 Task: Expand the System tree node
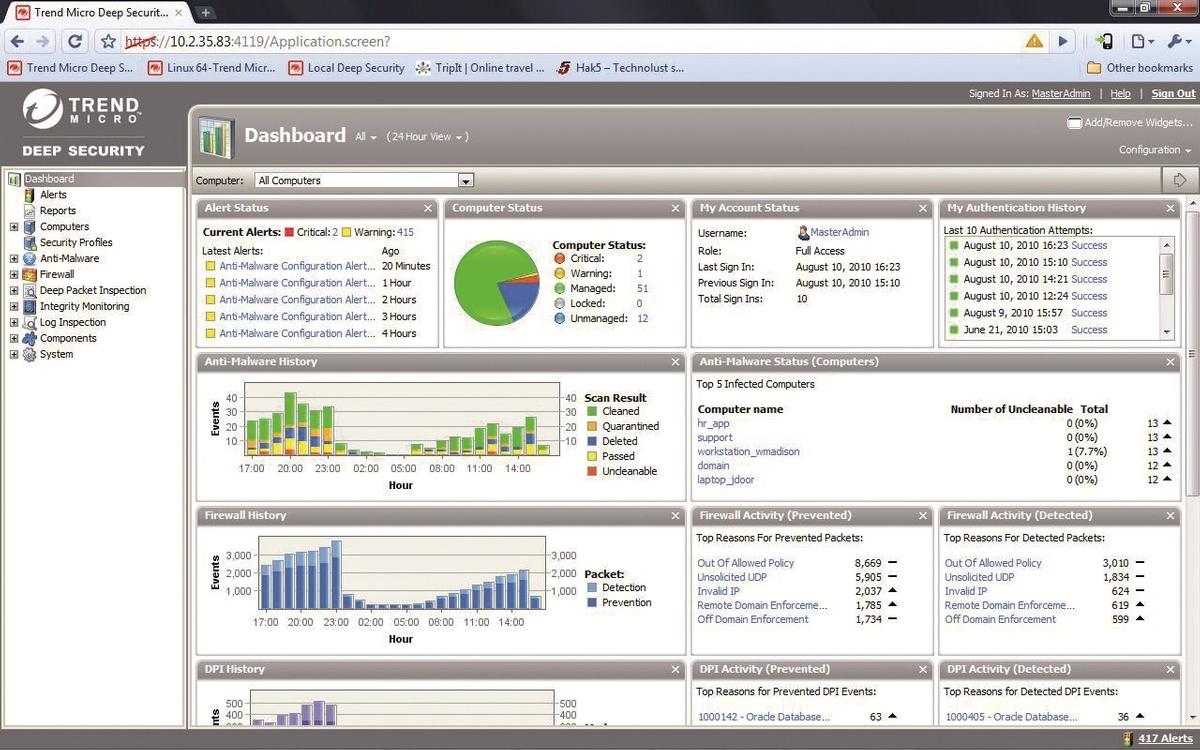pos(14,355)
